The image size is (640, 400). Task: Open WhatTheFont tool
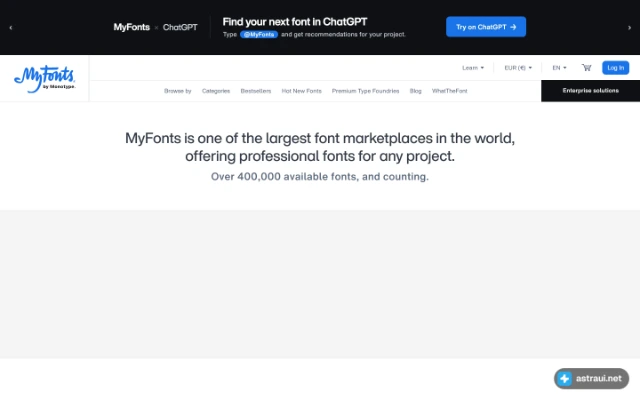[449, 91]
